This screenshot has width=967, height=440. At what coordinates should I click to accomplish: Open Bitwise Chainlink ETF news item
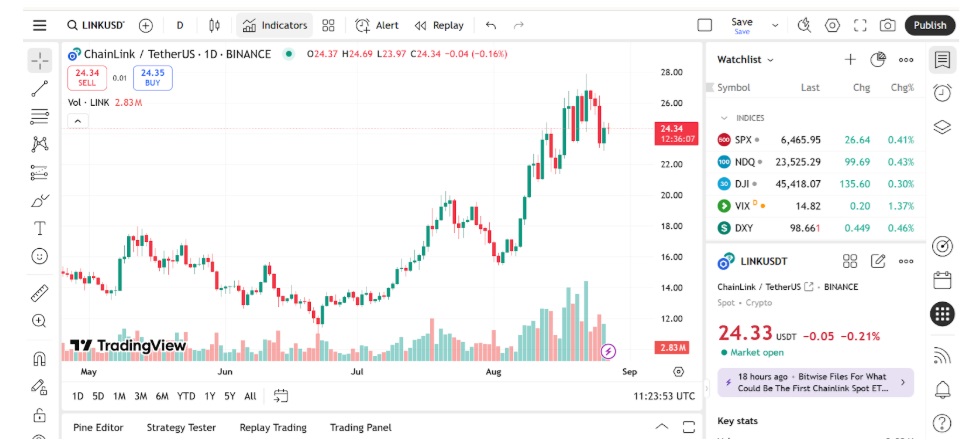pyautogui.click(x=815, y=383)
